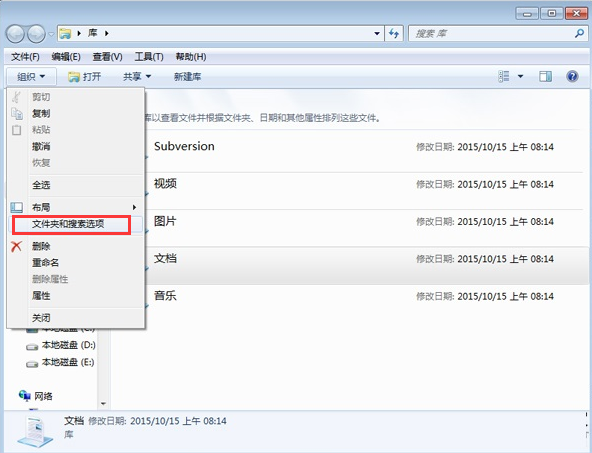Click the help question mark icon
The height and width of the screenshot is (453, 592).
pos(572,77)
